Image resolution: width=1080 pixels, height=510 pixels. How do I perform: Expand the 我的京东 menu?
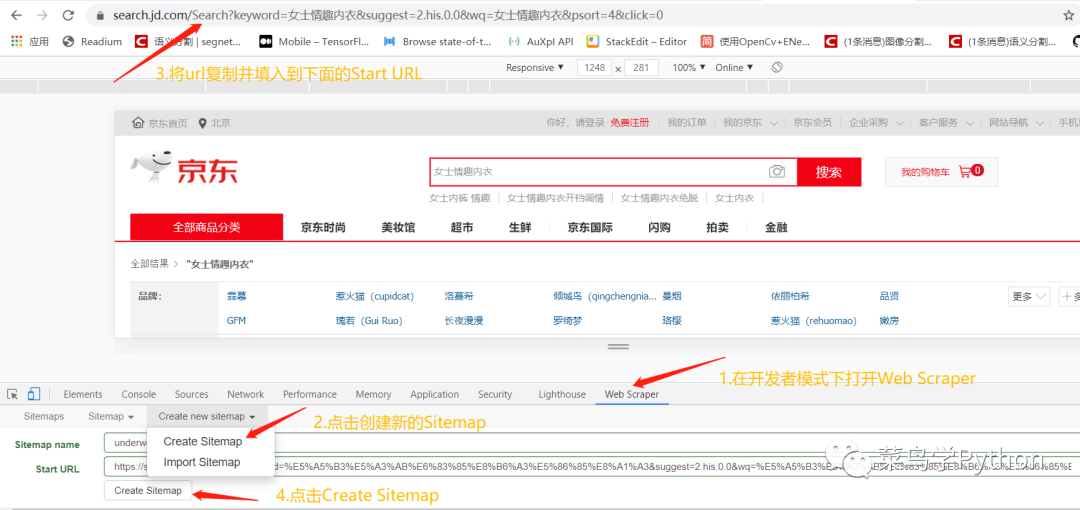[750, 123]
